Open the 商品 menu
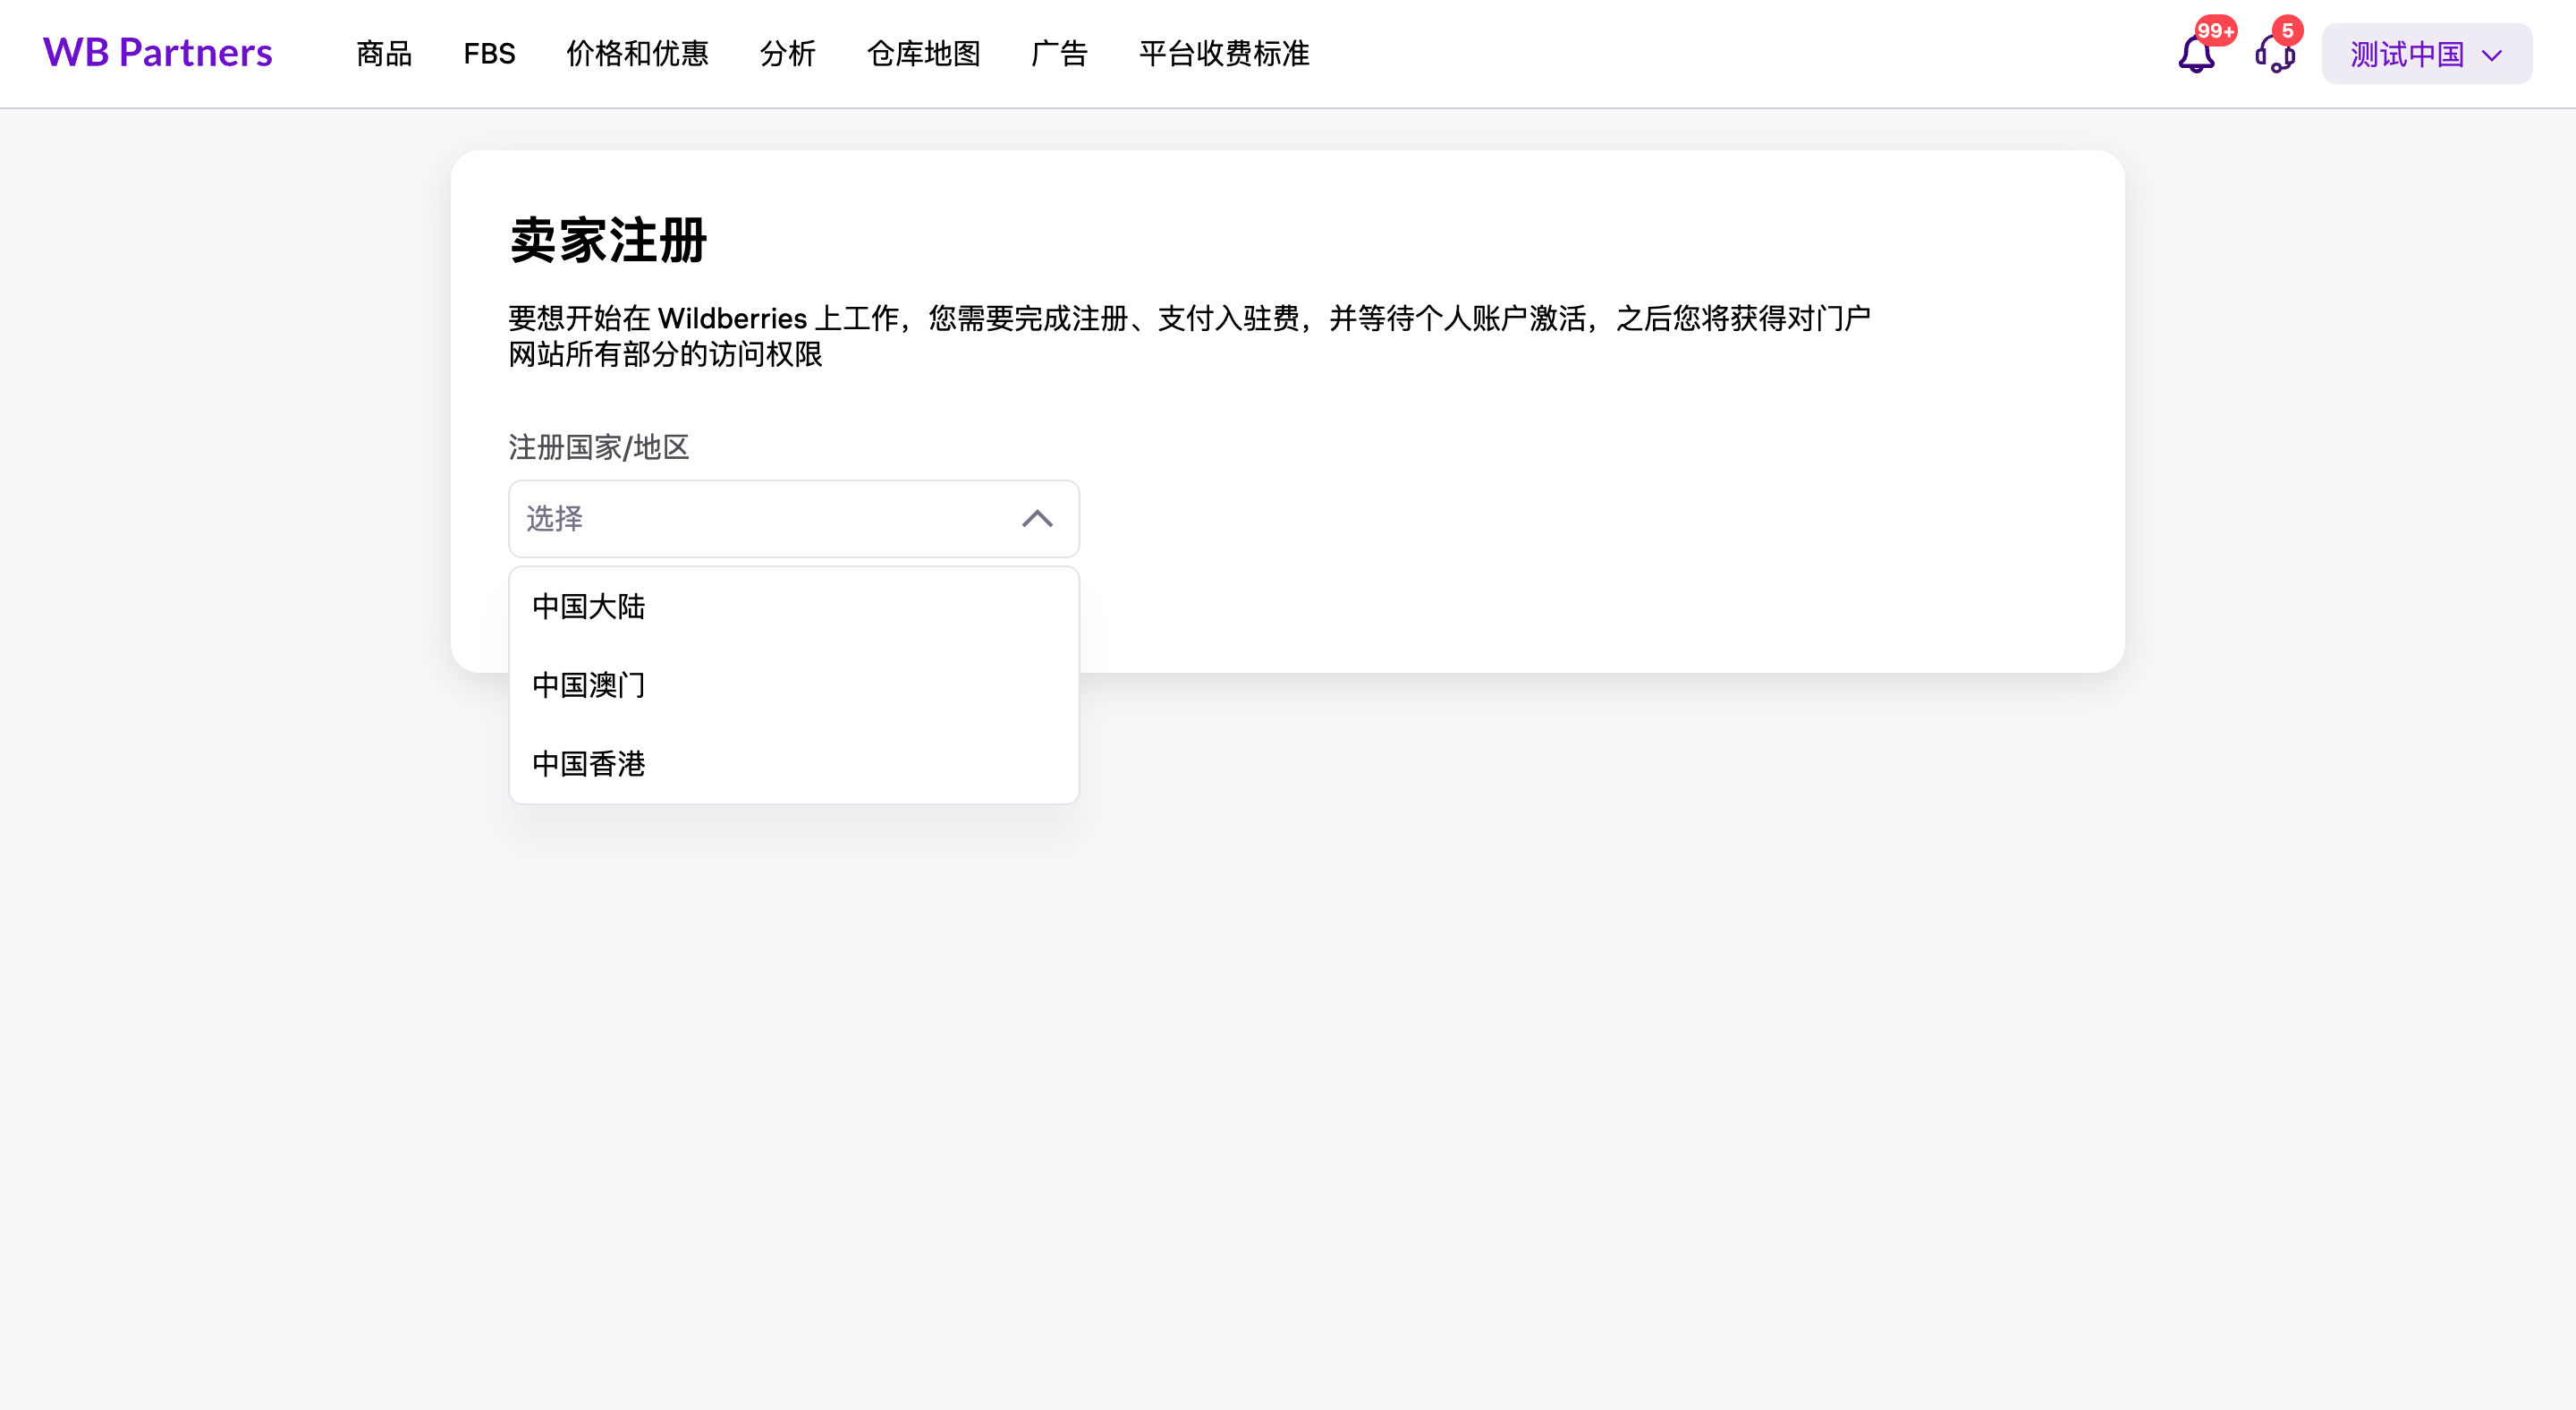Screen dimensions: 2576x1410 384,54
